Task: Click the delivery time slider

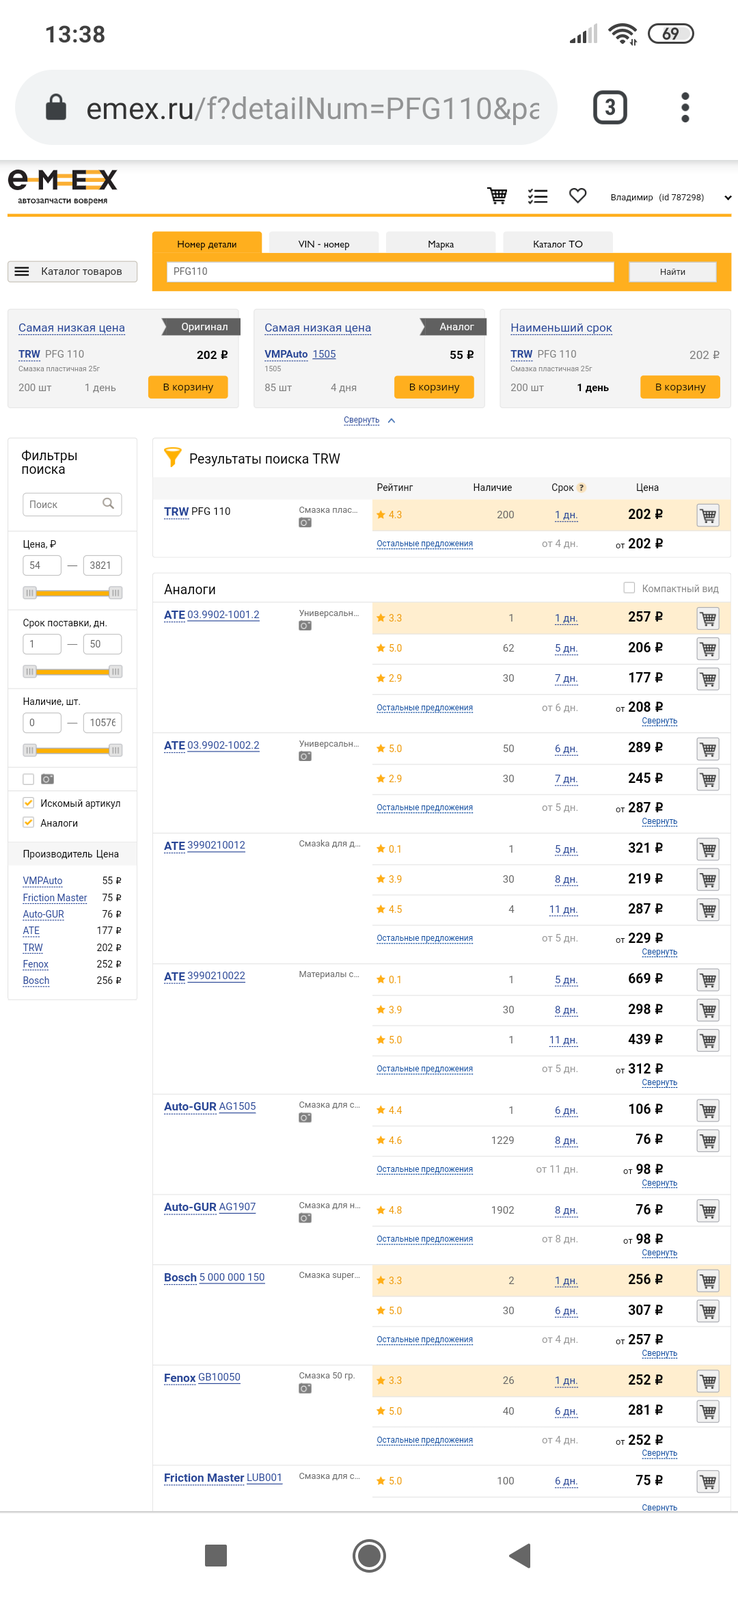Action: pos(72,671)
